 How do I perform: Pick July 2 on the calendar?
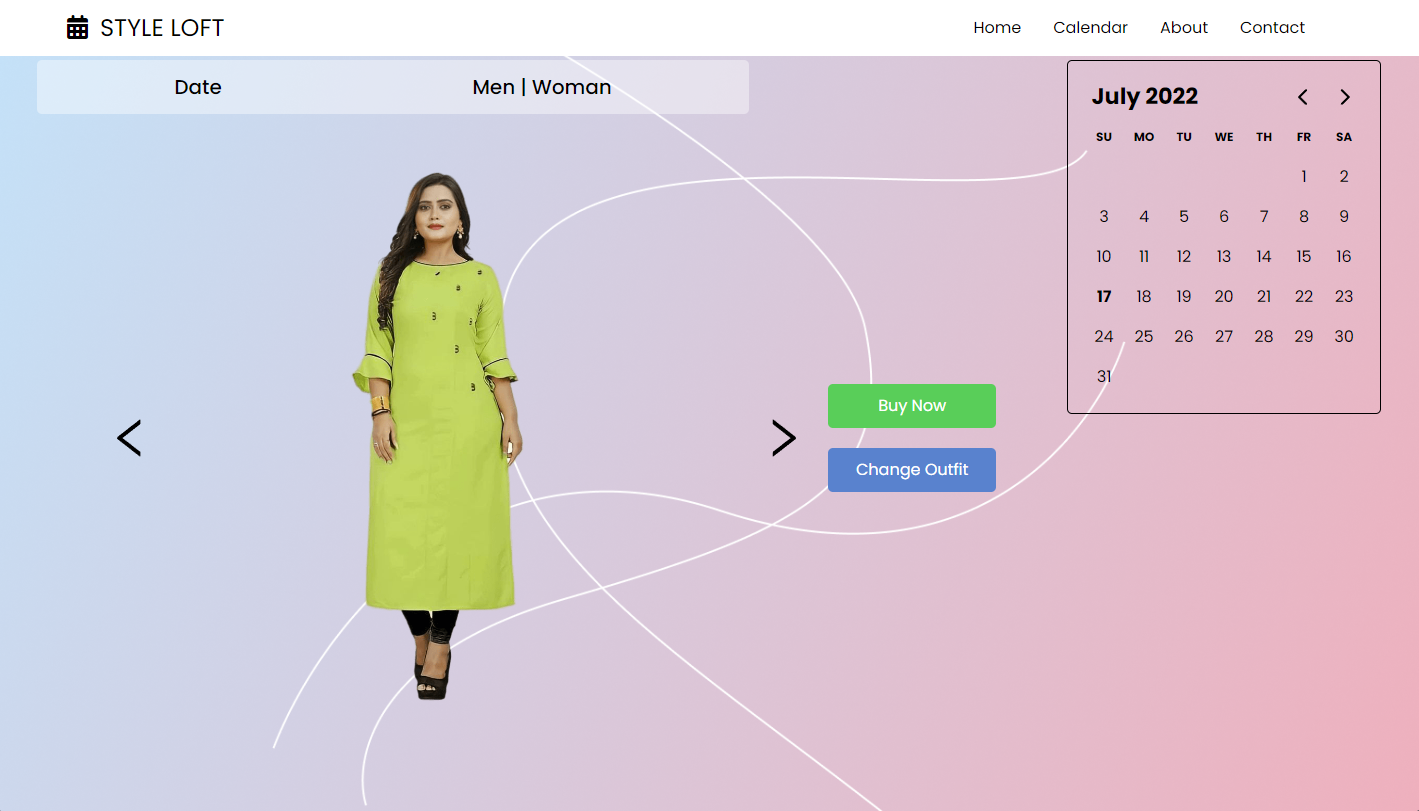pos(1344,177)
